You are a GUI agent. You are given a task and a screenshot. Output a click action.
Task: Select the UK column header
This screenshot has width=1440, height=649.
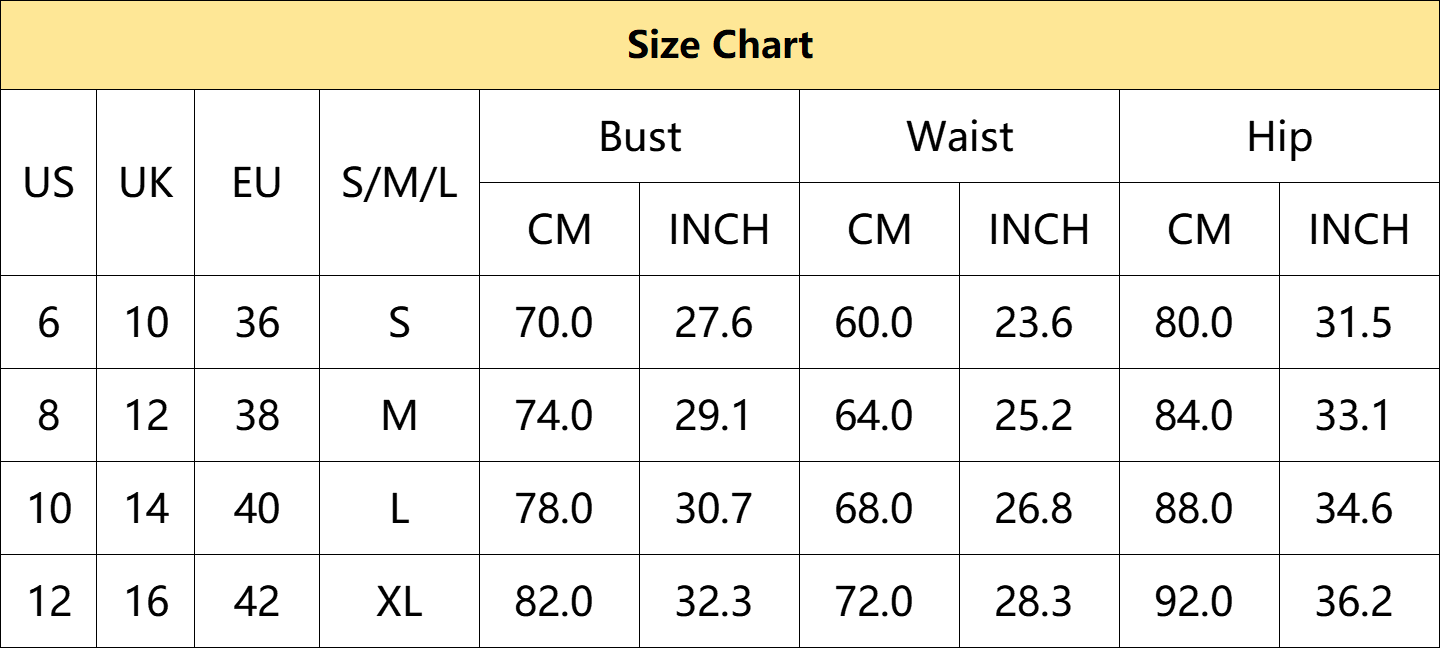(x=146, y=183)
